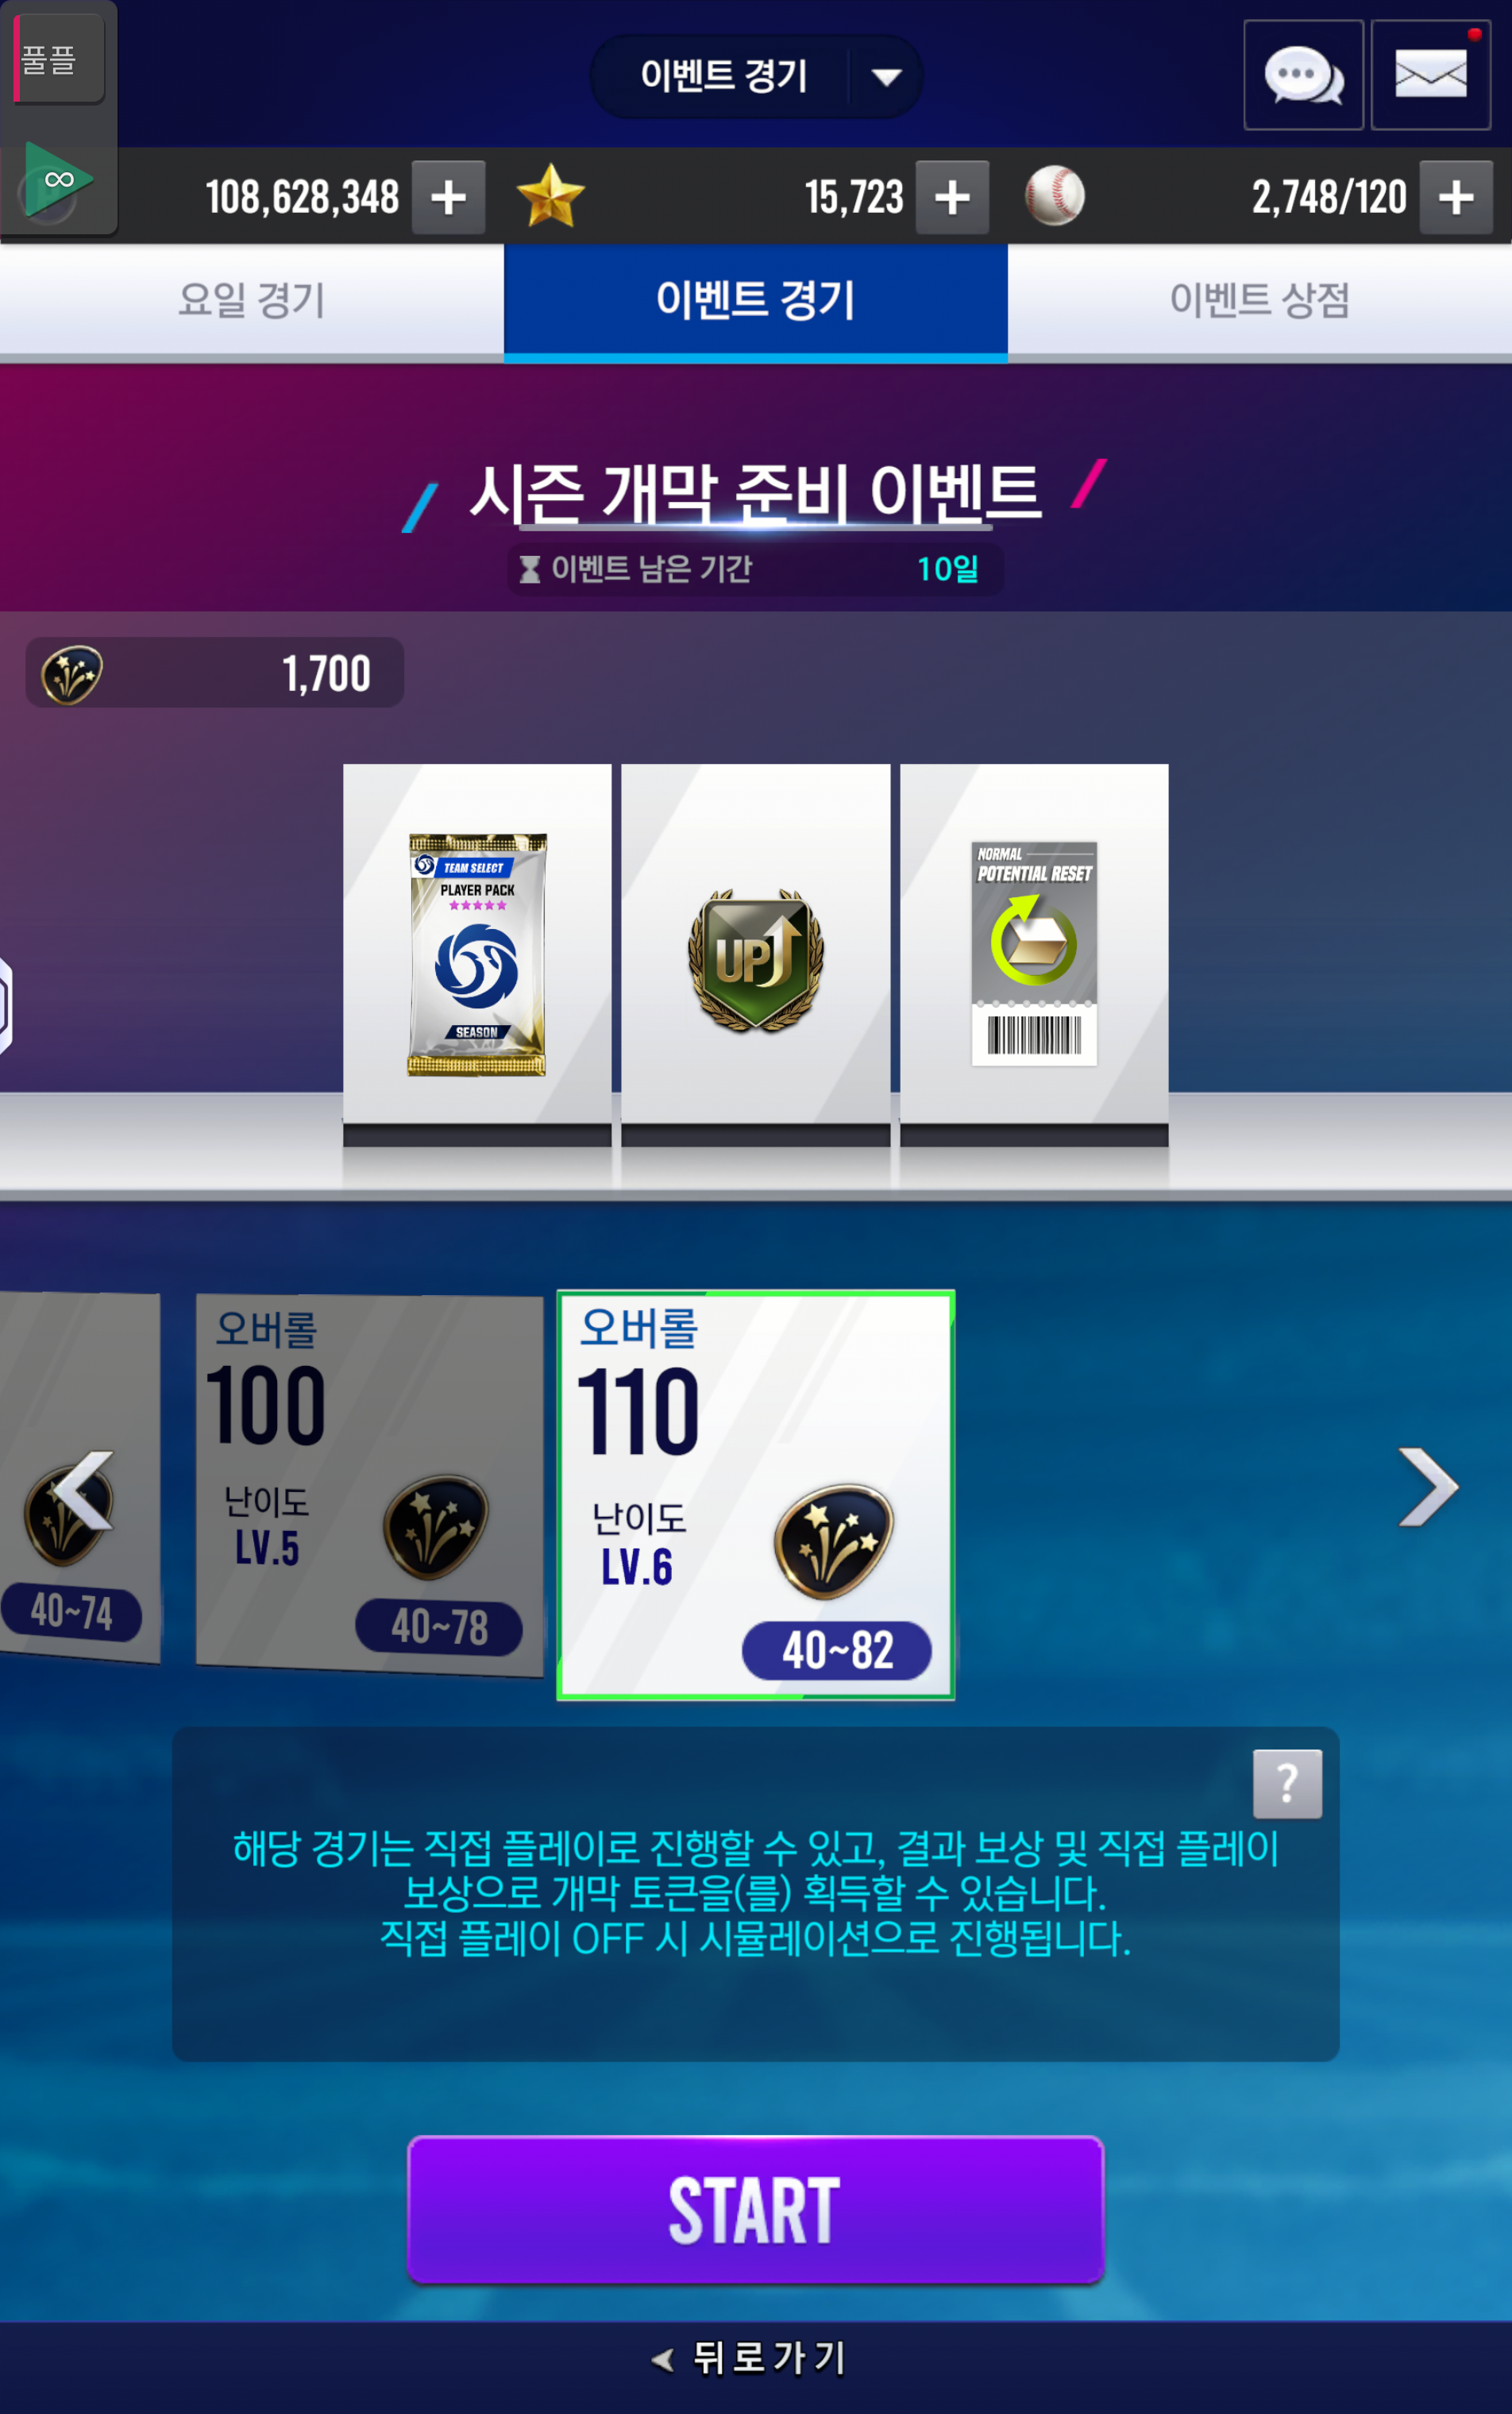This screenshot has width=1512, height=2414.
Task: Open the chat speech bubble icon
Action: 1303,75
